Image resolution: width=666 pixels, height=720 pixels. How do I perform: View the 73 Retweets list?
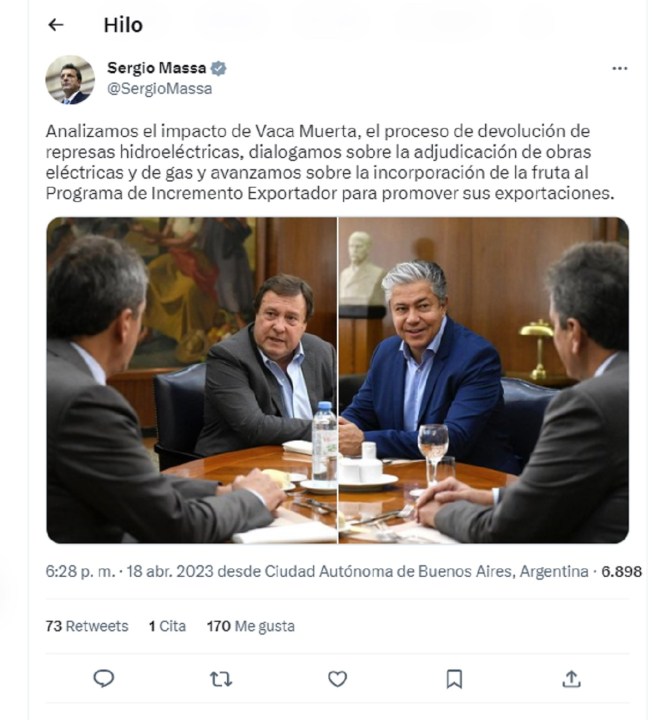pos(87,626)
